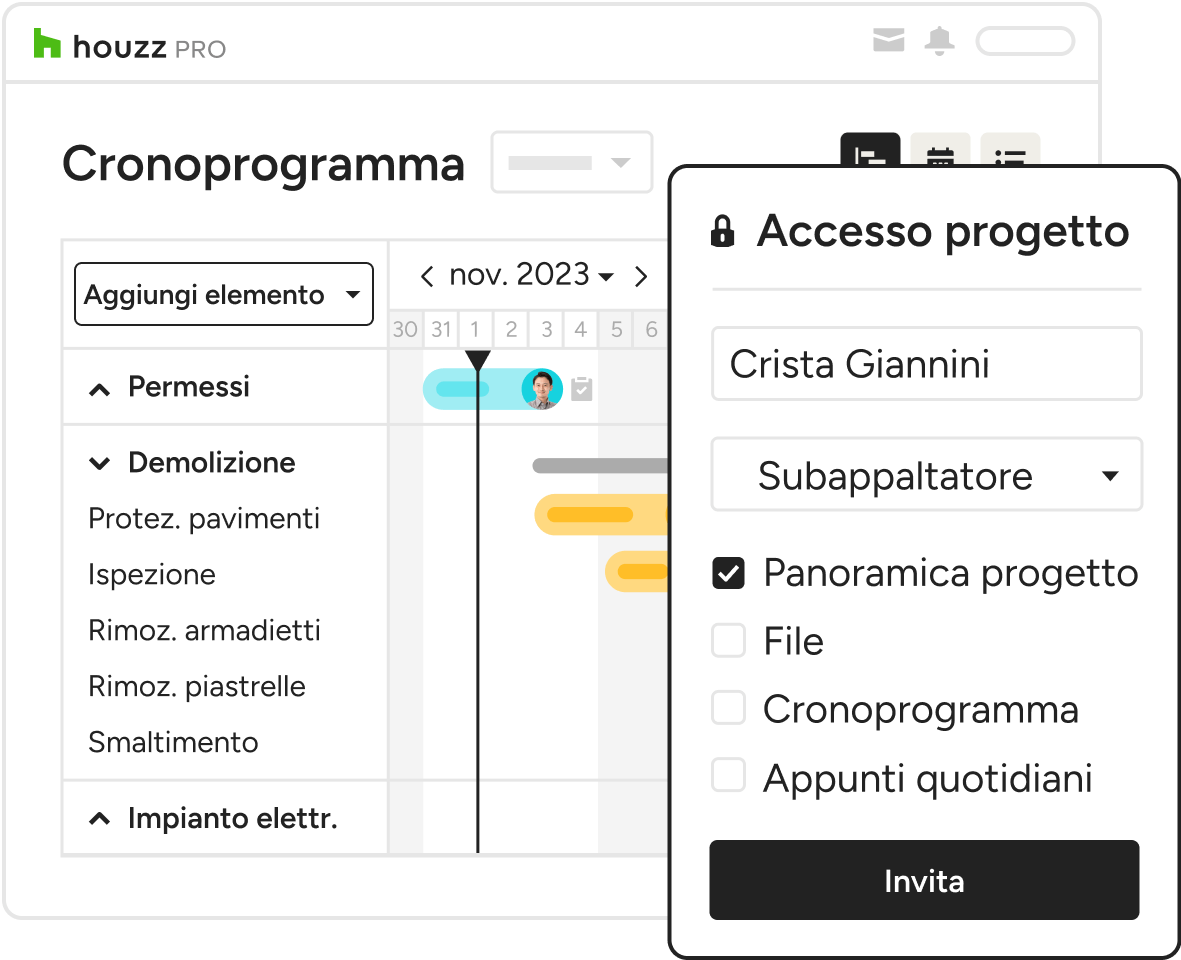Image resolution: width=1181 pixels, height=960 pixels.
Task: Collapse the Demolizione section
Action: (x=99, y=463)
